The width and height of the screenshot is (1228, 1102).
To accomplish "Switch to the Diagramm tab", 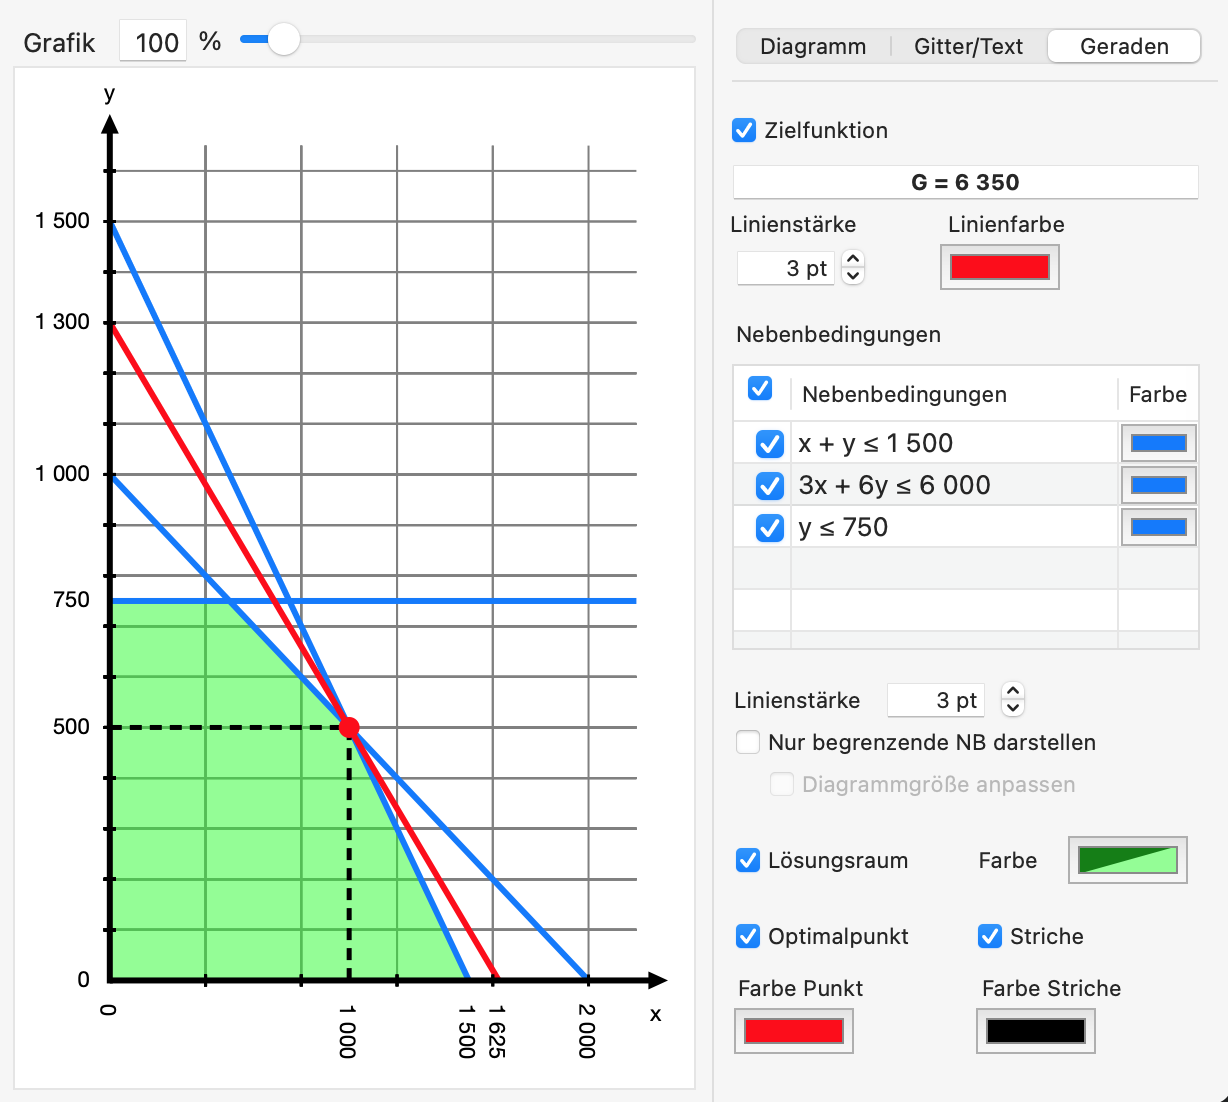I will [813, 46].
